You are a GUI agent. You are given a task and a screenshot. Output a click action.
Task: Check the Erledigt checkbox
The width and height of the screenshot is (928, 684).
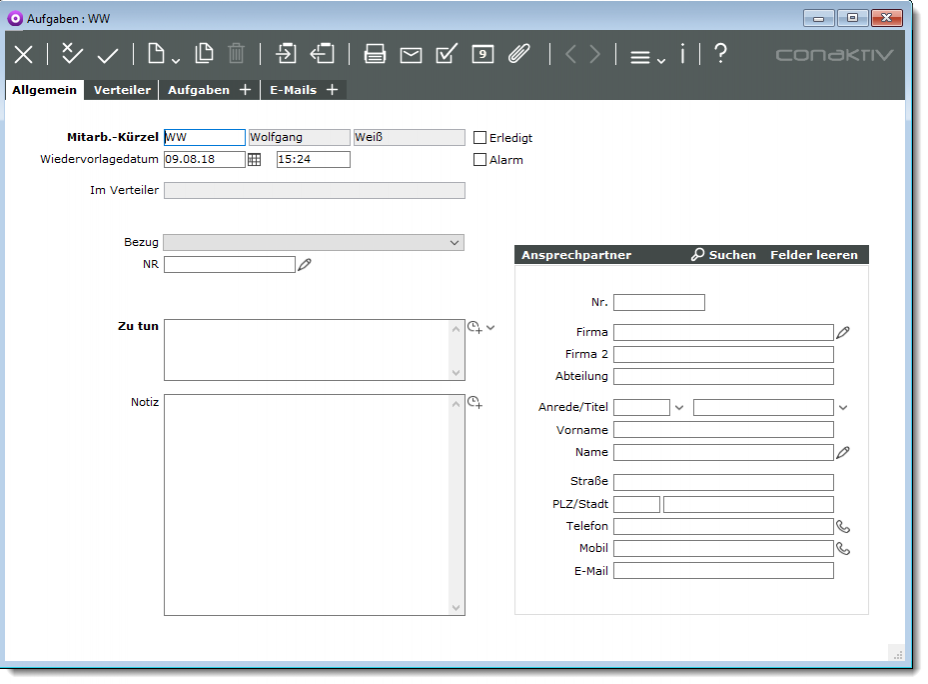[x=480, y=138]
